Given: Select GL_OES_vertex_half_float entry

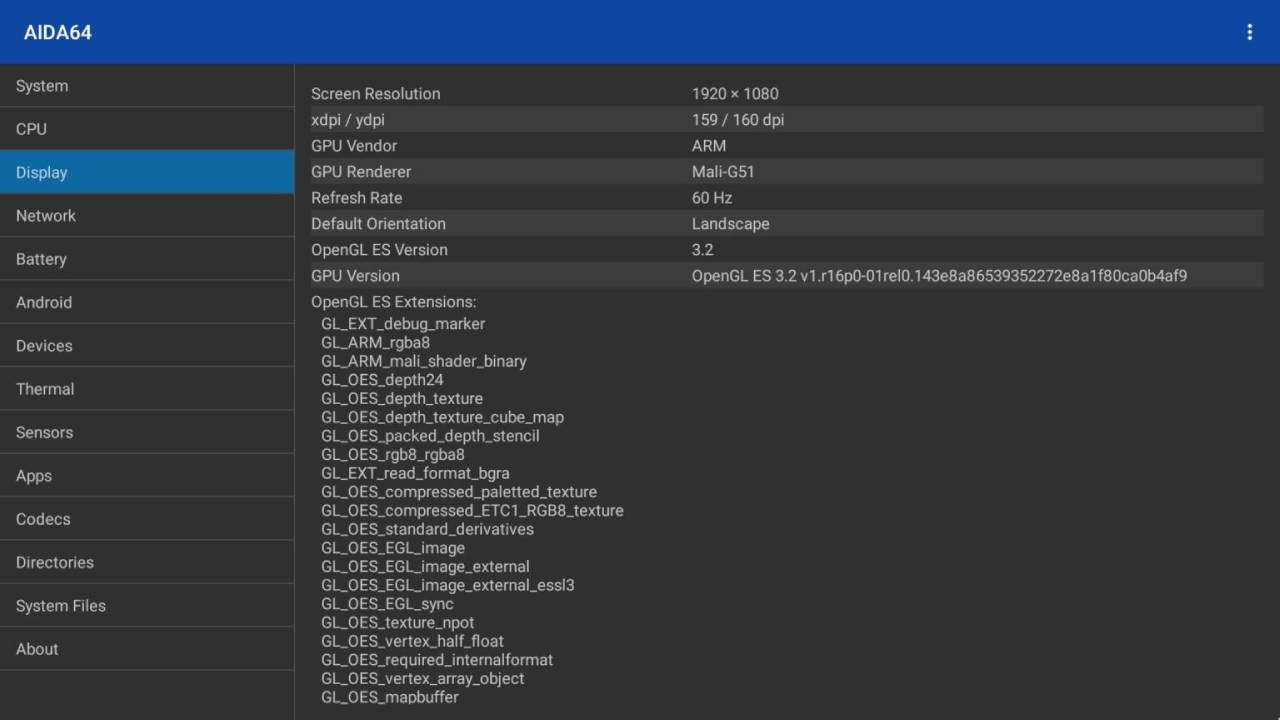Looking at the screenshot, I should (412, 641).
